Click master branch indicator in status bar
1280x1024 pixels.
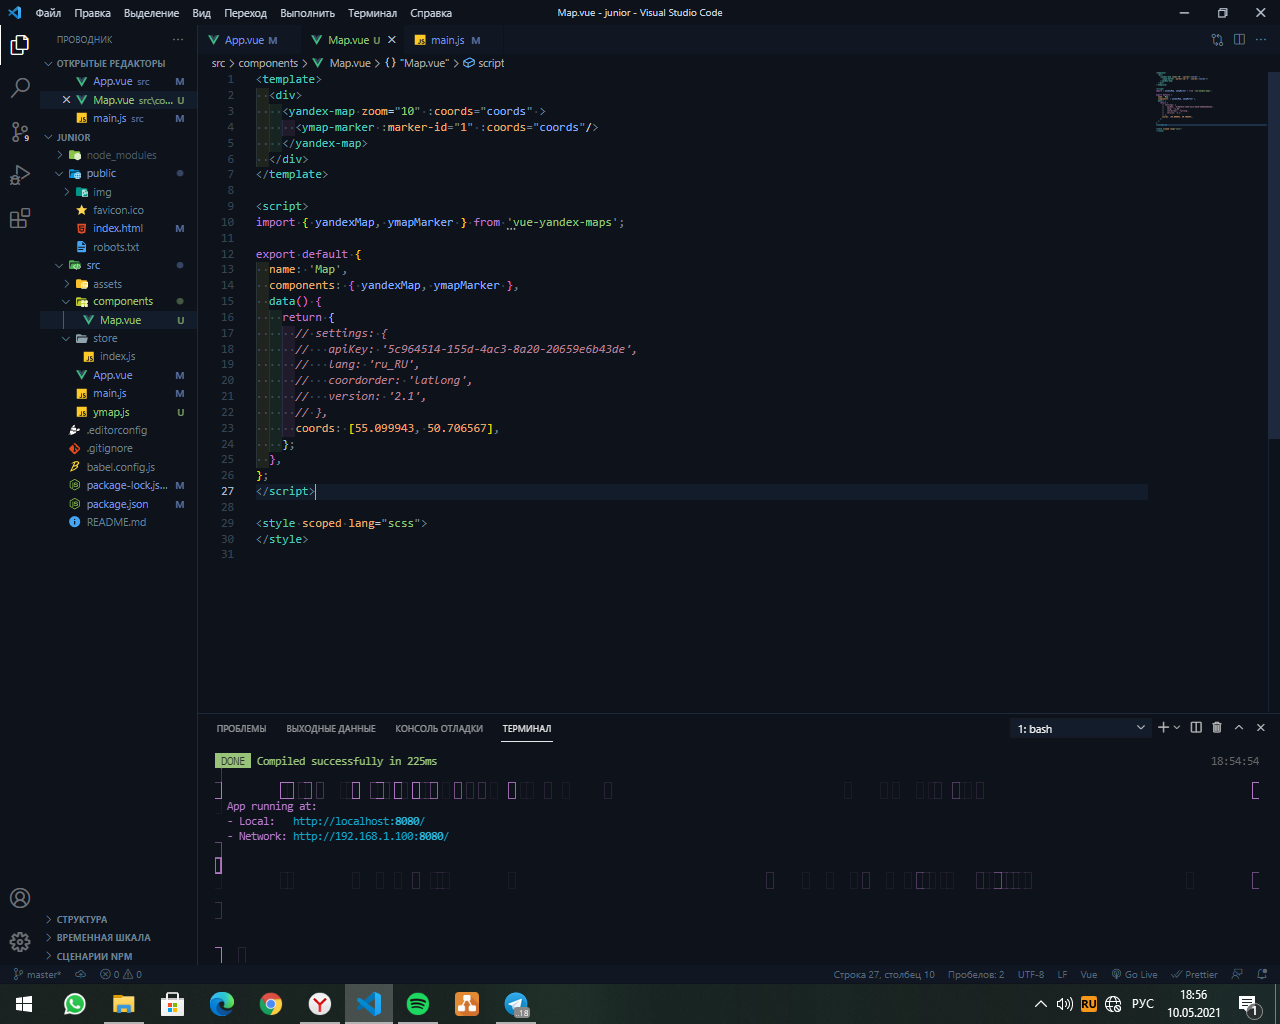point(37,974)
